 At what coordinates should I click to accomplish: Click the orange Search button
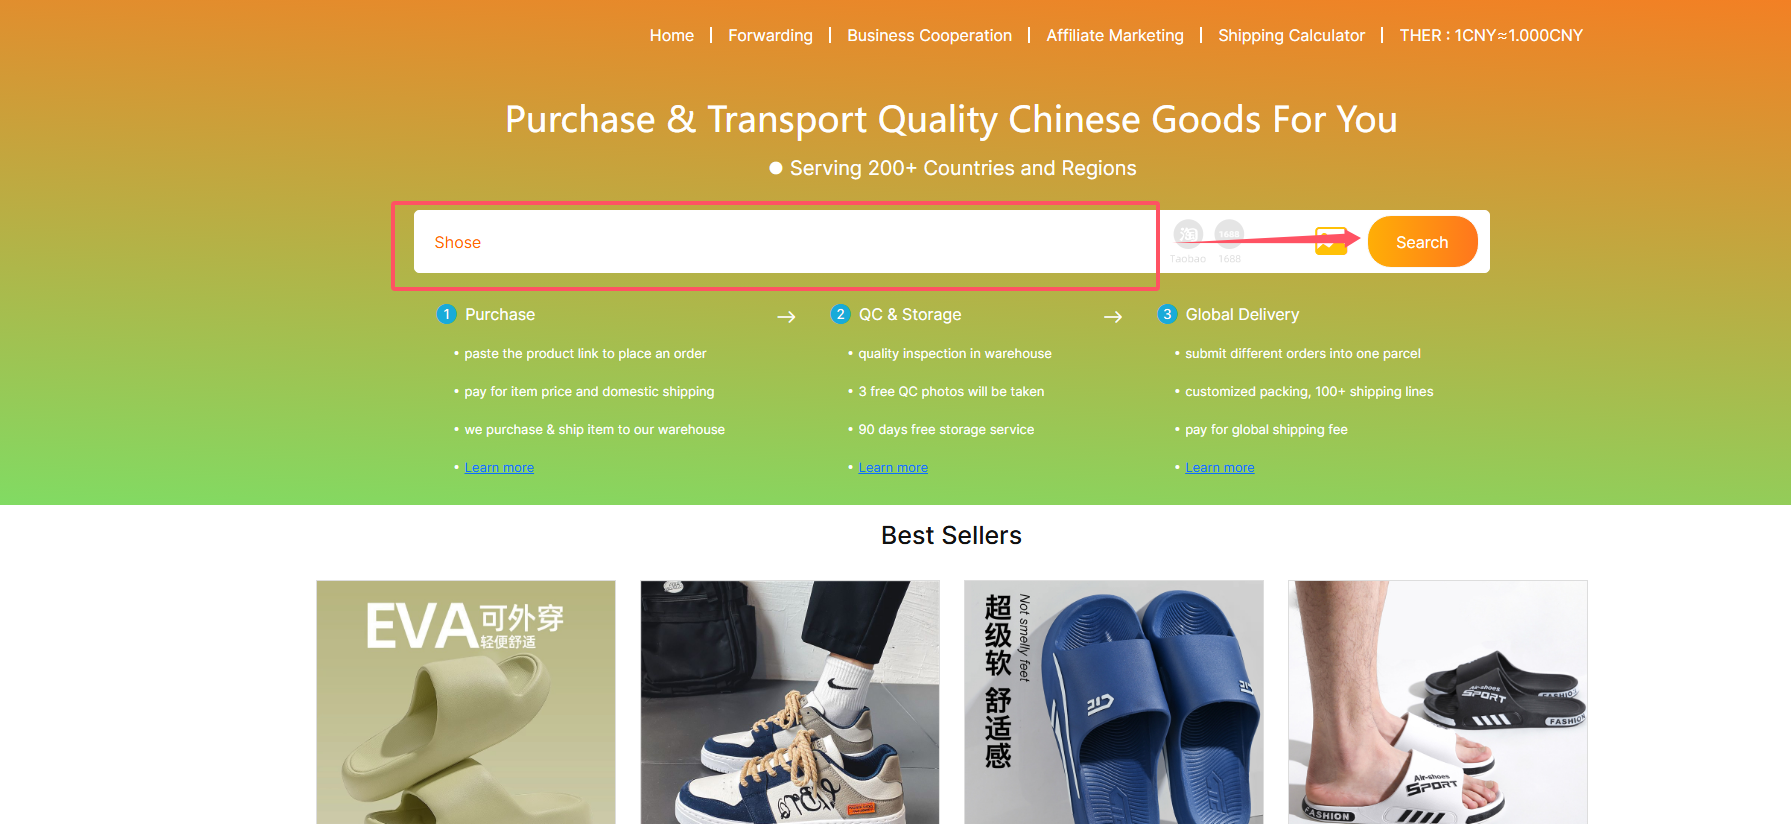[x=1422, y=242]
